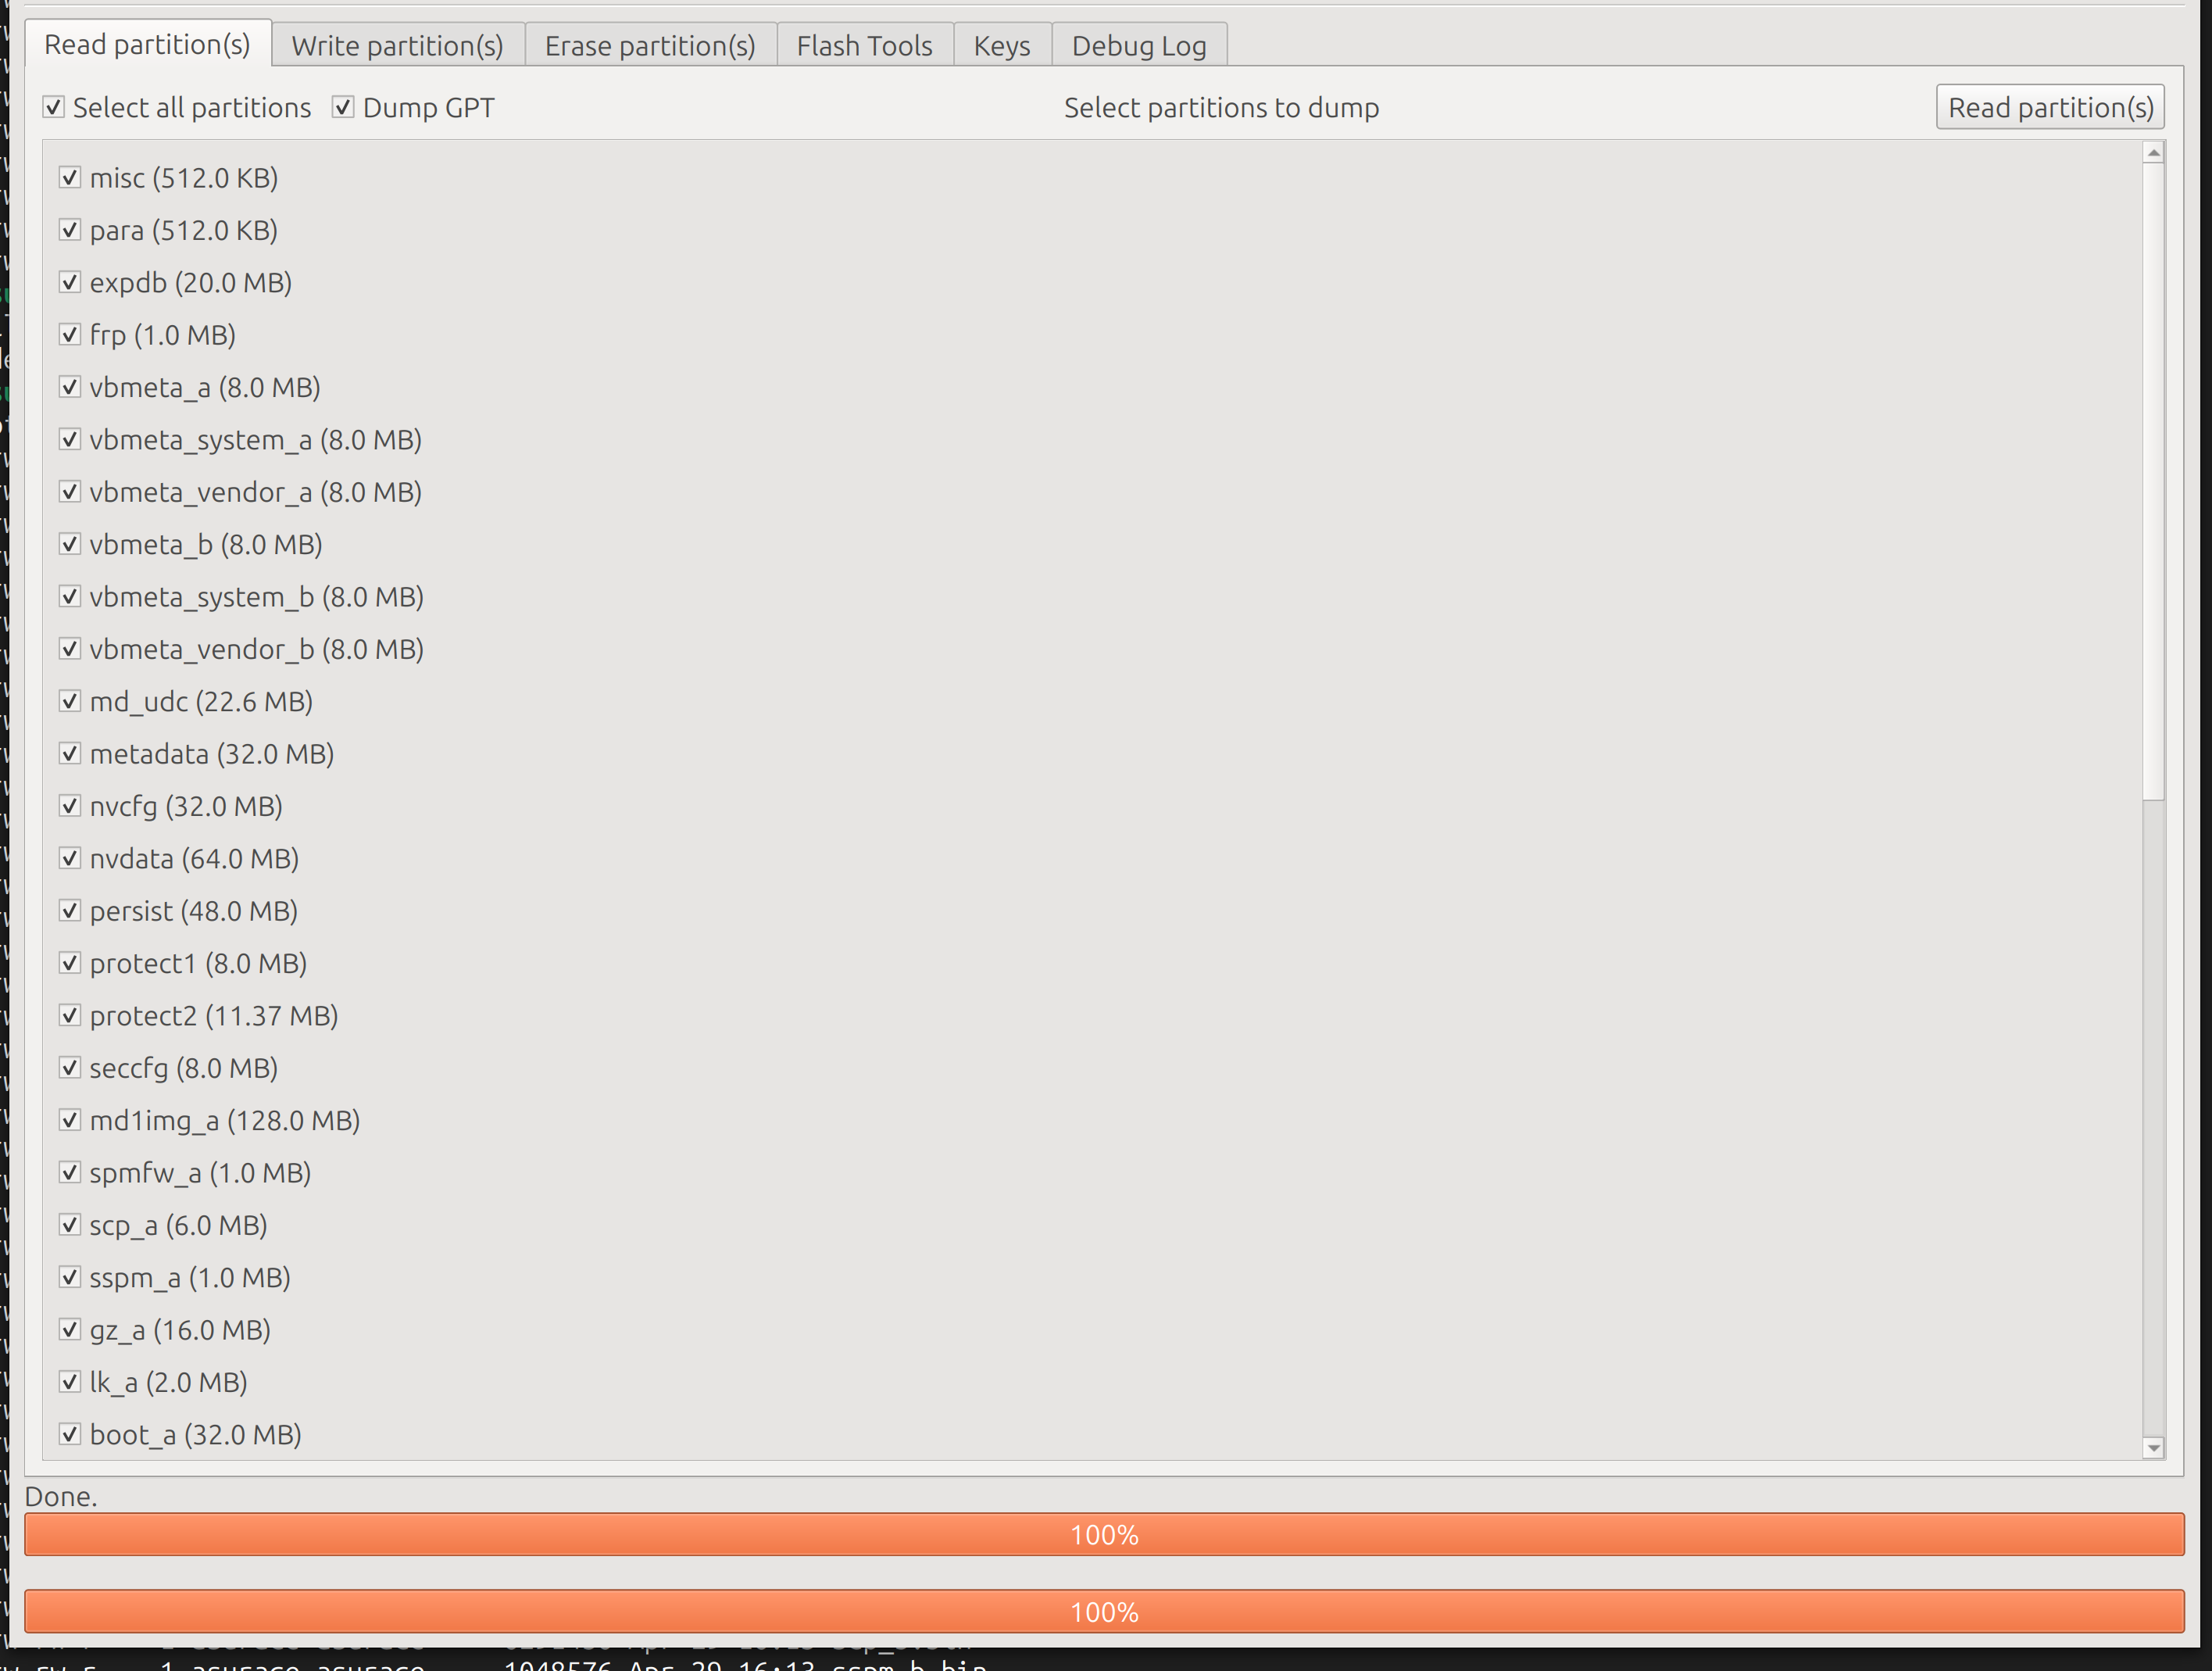Uncheck the md1img_a partition checkbox
The height and width of the screenshot is (1671, 2212).
click(x=70, y=1120)
